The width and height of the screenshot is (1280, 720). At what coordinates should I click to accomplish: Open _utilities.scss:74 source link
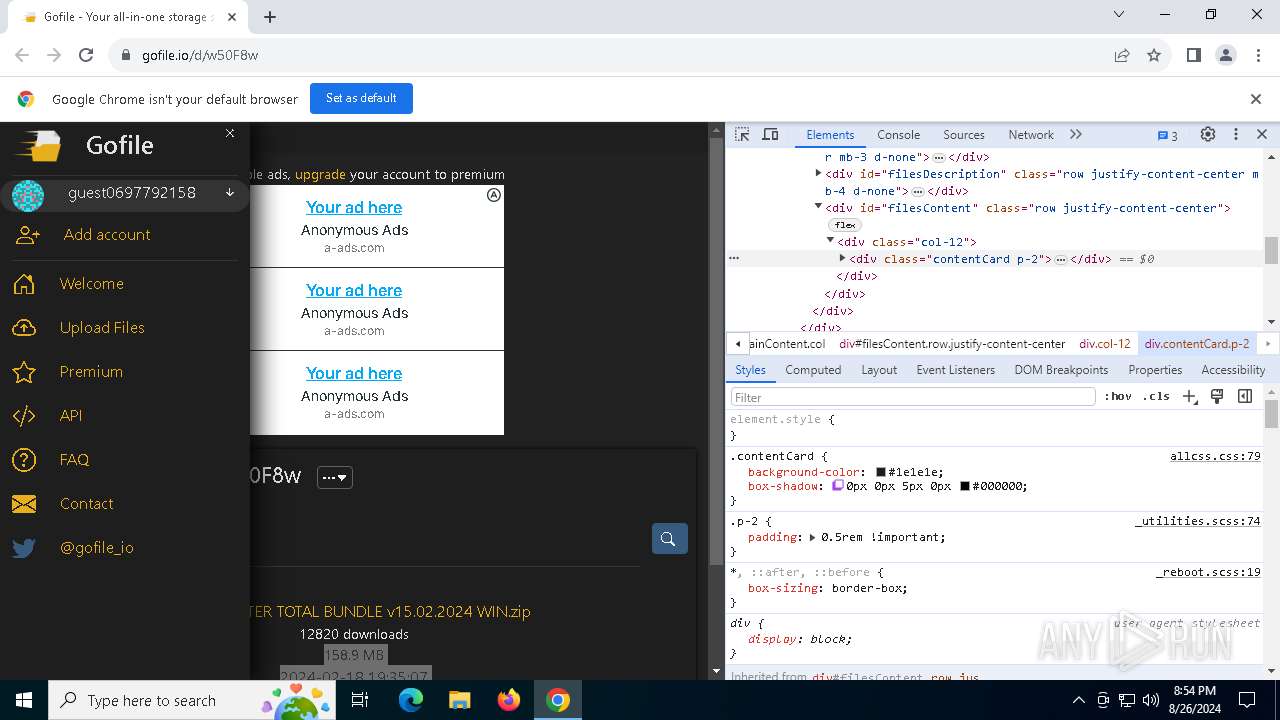1197,521
